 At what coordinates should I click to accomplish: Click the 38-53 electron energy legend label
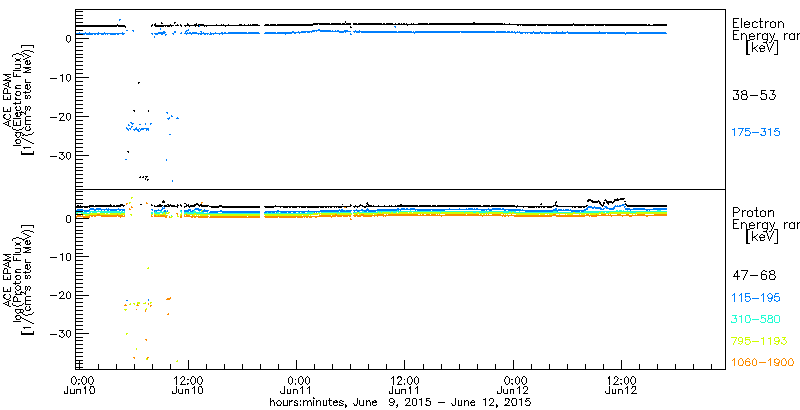pos(754,95)
